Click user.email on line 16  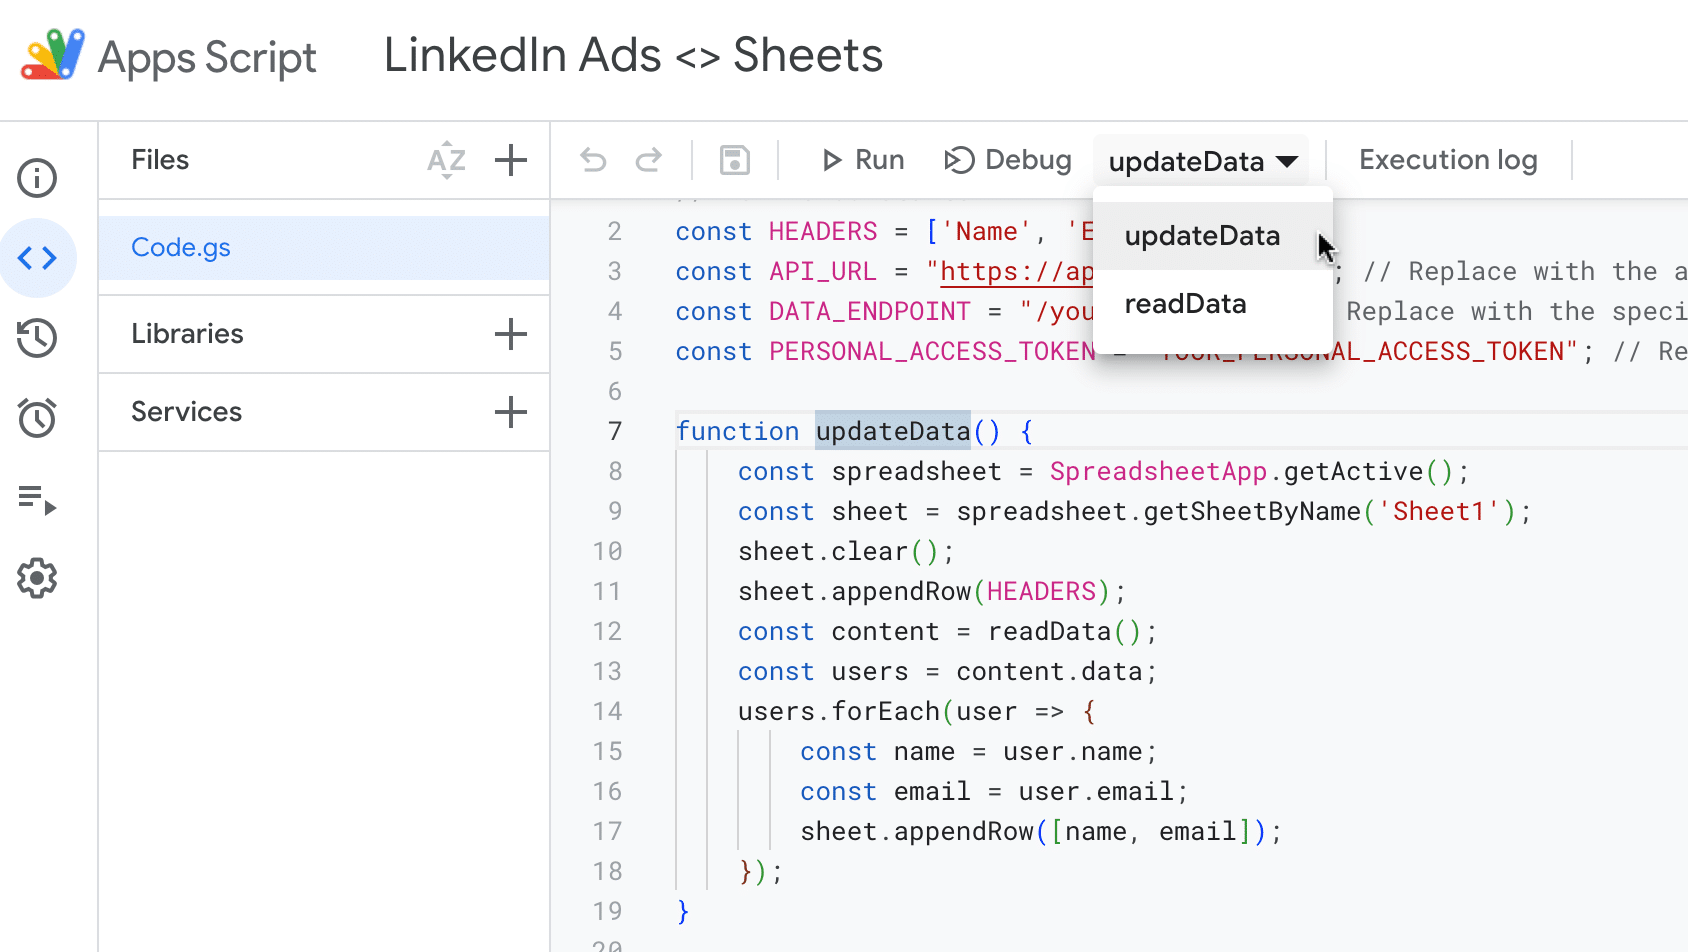click(x=1096, y=792)
